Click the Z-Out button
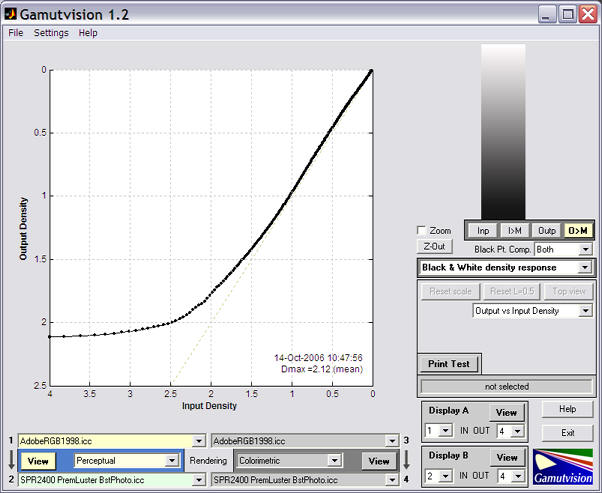This screenshot has width=602, height=493. (x=435, y=246)
